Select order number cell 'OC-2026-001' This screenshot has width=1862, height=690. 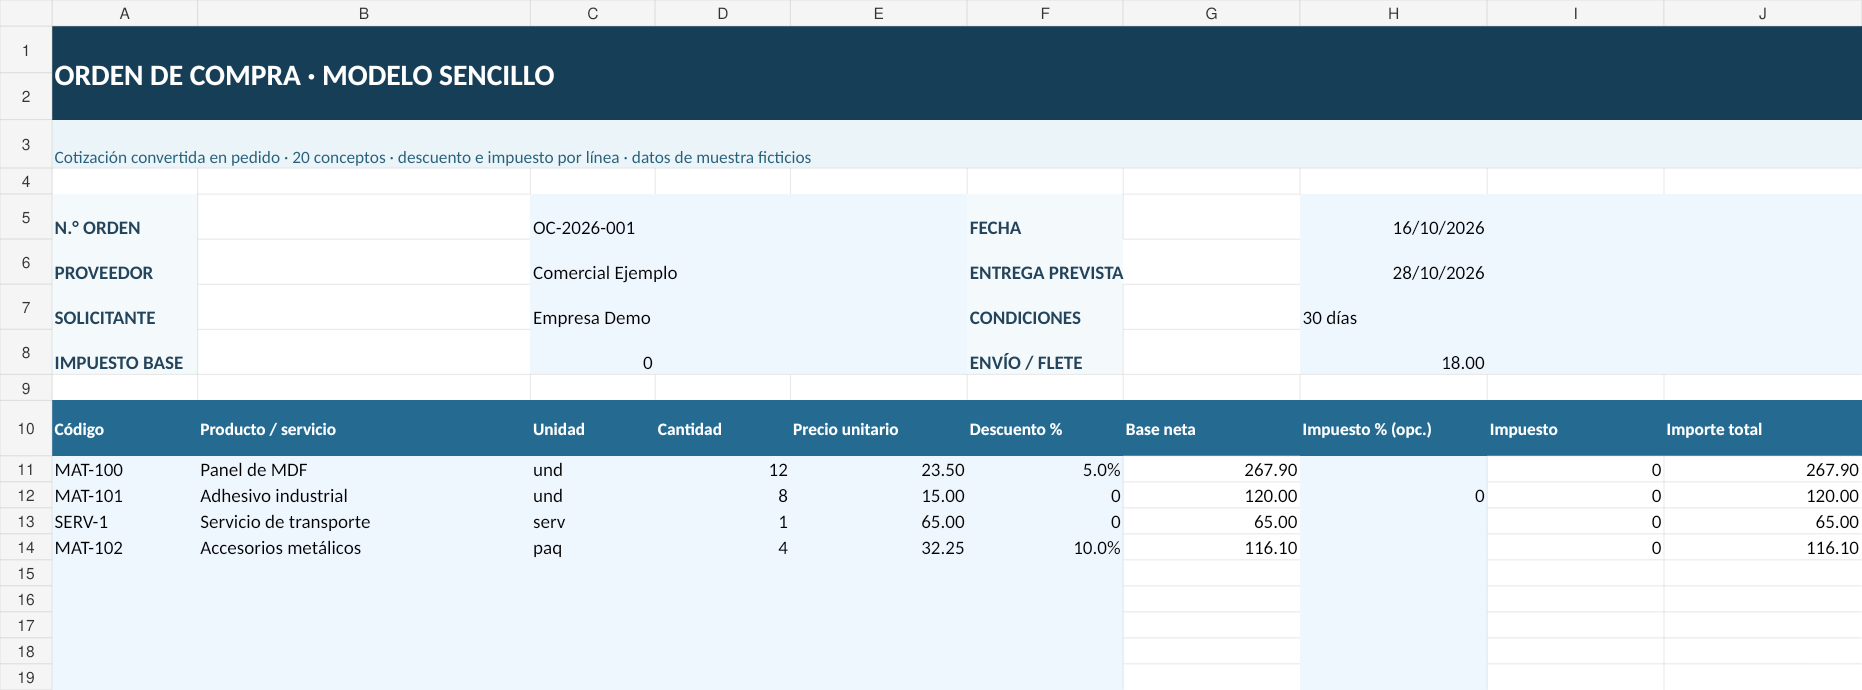pyautogui.click(x=749, y=217)
